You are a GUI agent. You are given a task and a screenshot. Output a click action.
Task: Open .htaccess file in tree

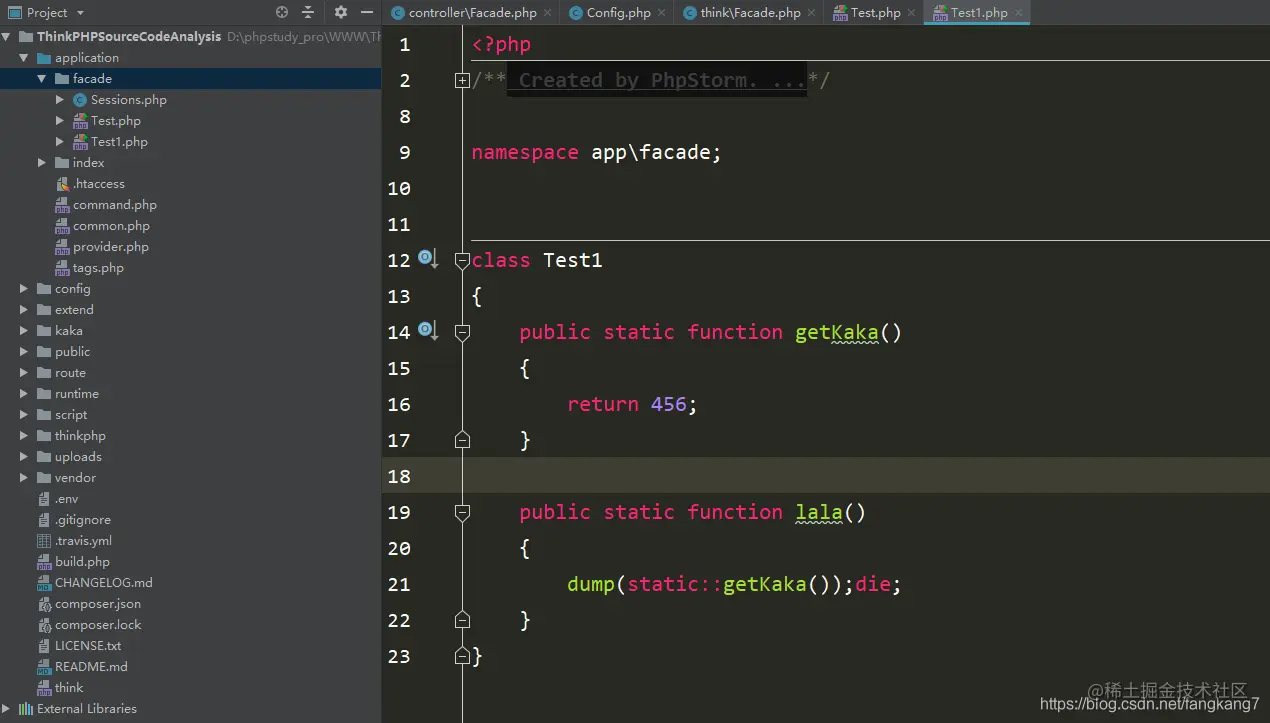tap(98, 184)
